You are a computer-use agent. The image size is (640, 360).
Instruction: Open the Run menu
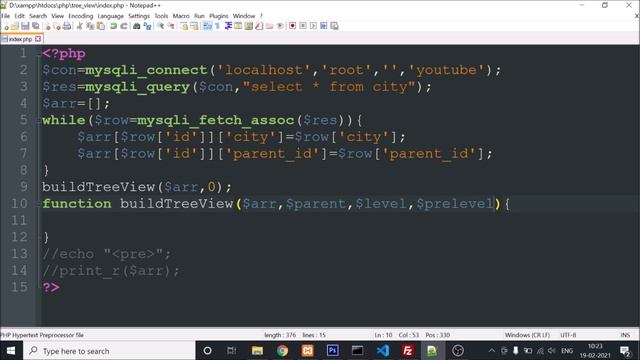(199, 16)
